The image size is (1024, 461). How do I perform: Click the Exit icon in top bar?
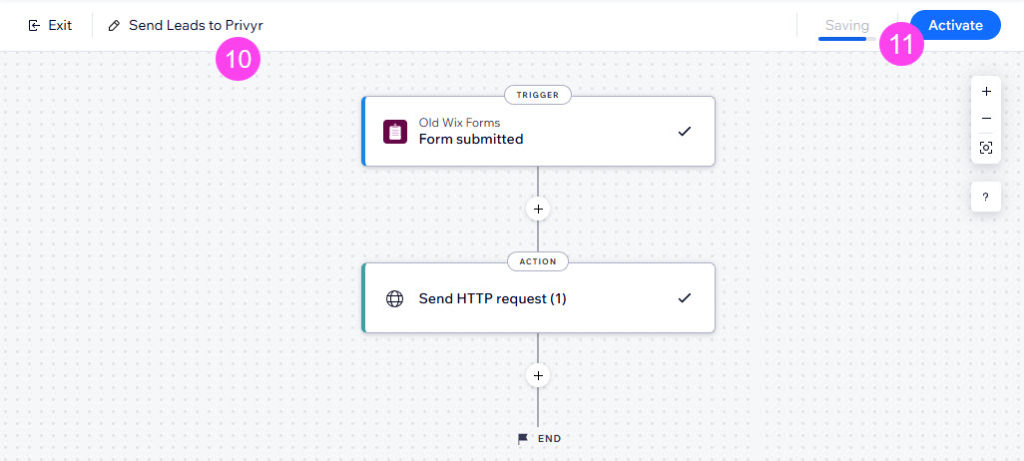[x=34, y=25]
